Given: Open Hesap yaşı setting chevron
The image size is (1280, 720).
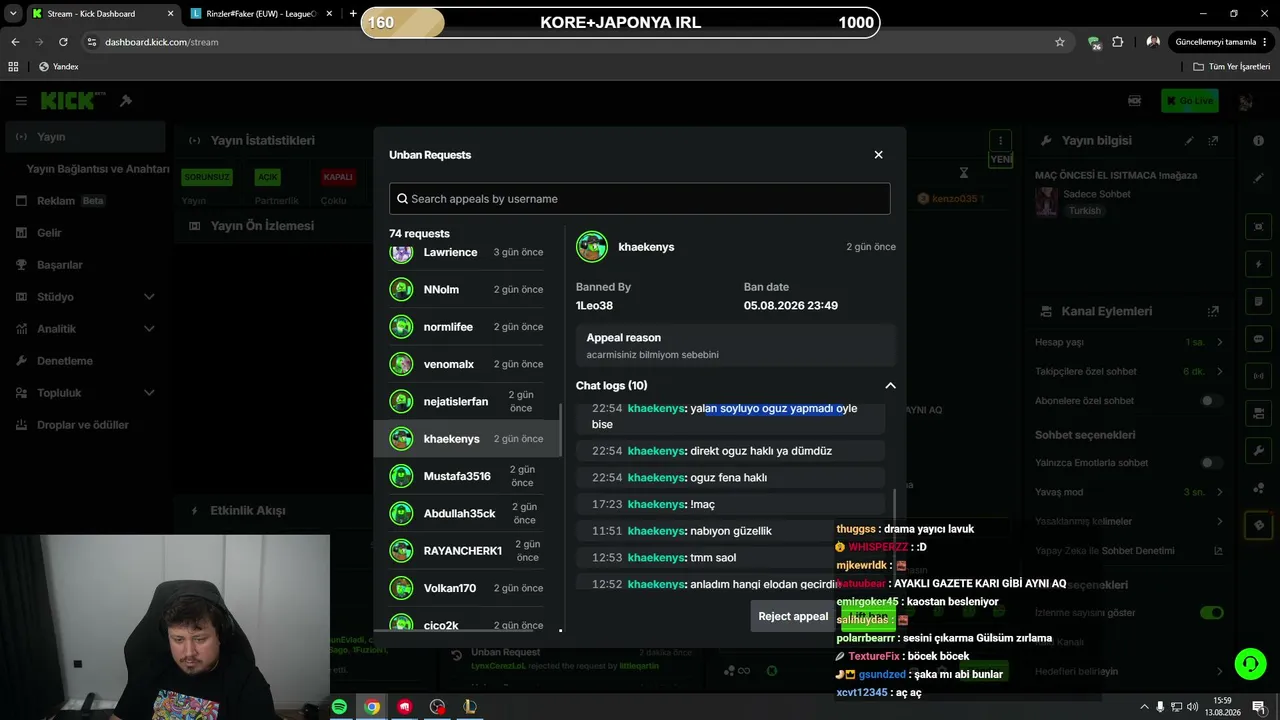Looking at the screenshot, I should (1219, 342).
